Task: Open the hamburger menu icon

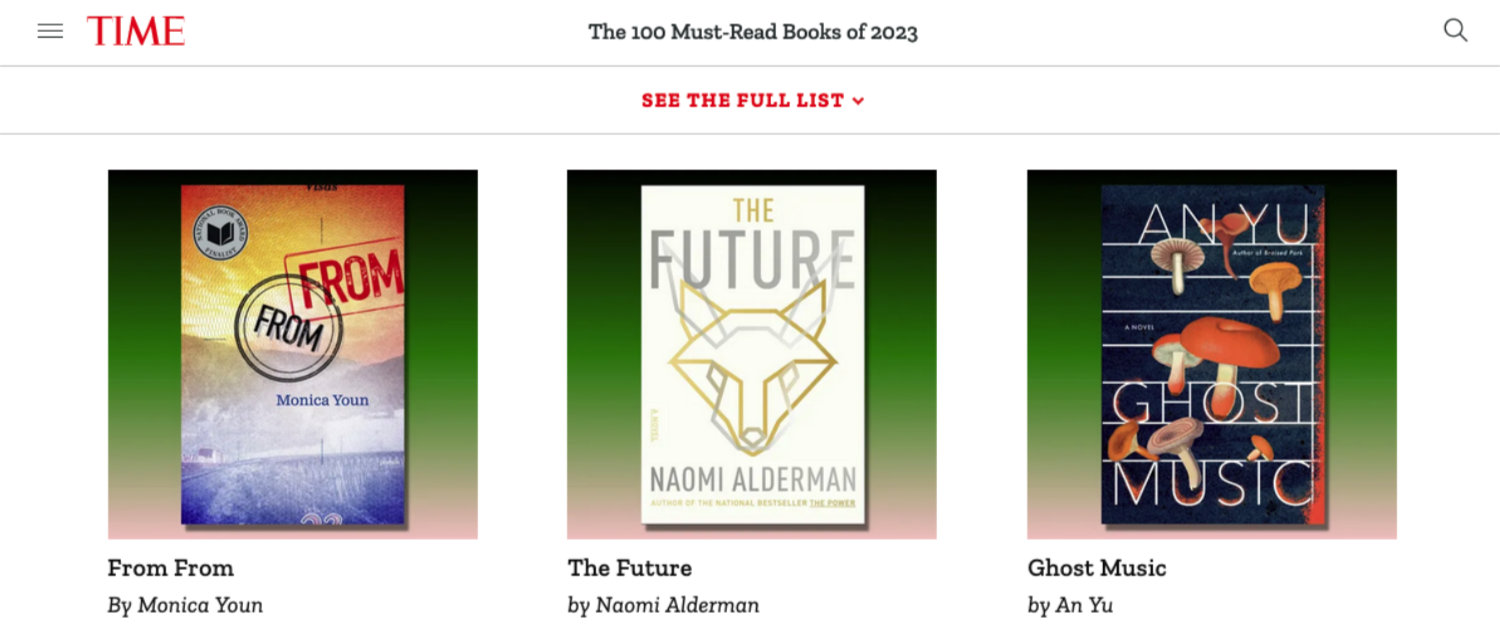Action: 50,31
